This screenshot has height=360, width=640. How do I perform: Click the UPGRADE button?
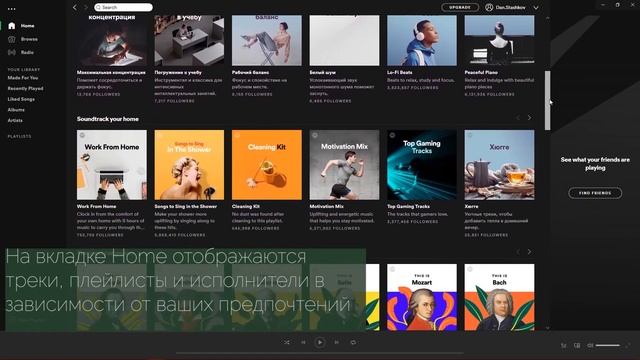(460, 7)
